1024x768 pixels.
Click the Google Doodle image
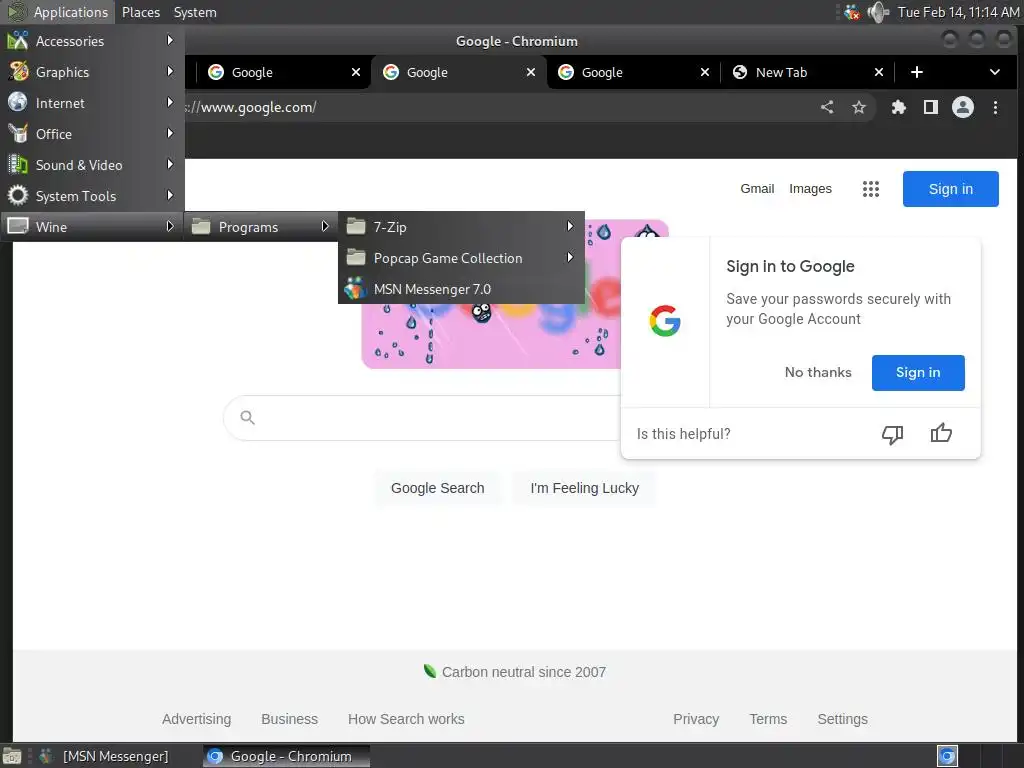pyautogui.click(x=490, y=337)
